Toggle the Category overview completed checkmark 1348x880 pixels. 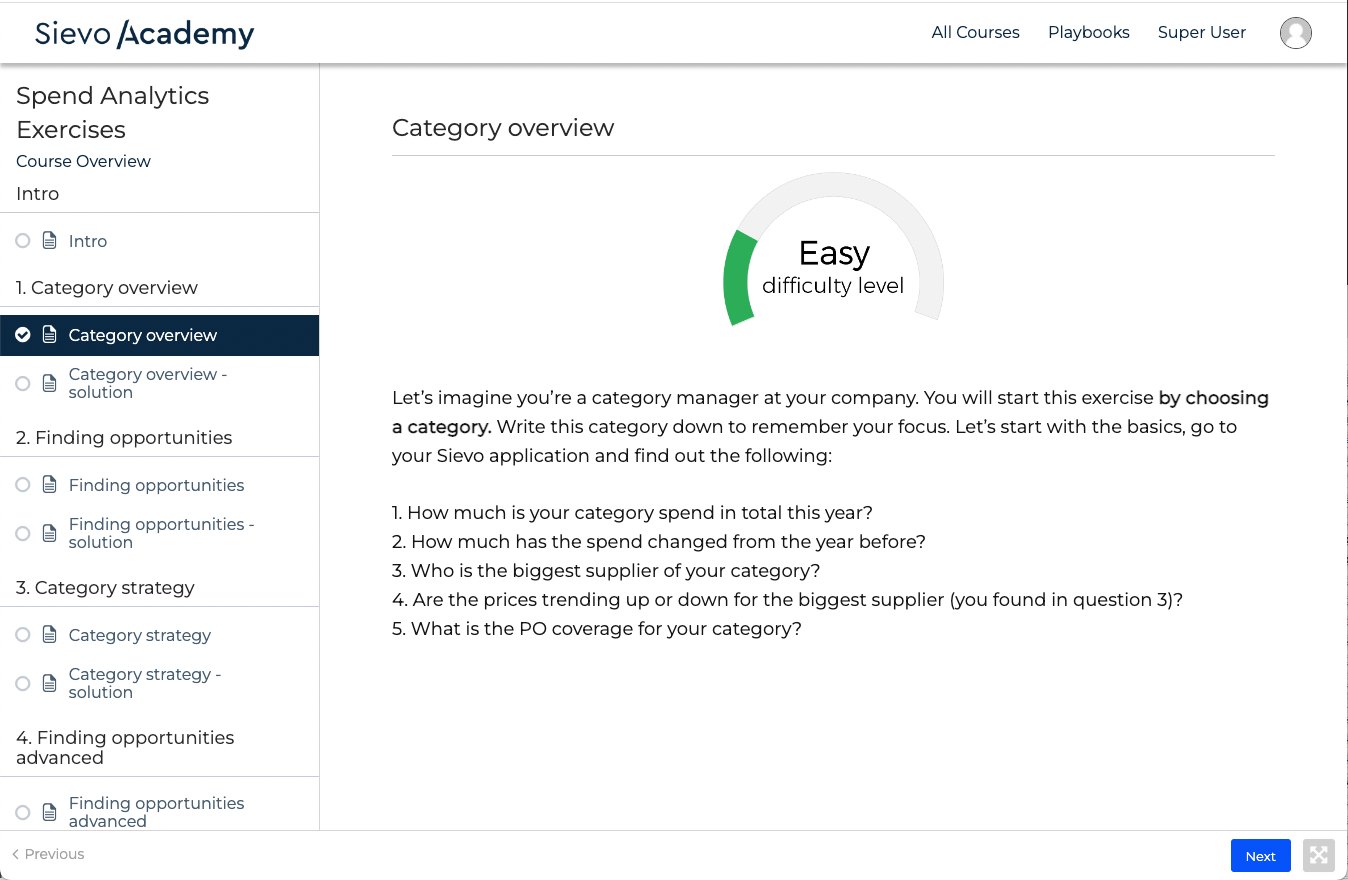pyautogui.click(x=23, y=335)
